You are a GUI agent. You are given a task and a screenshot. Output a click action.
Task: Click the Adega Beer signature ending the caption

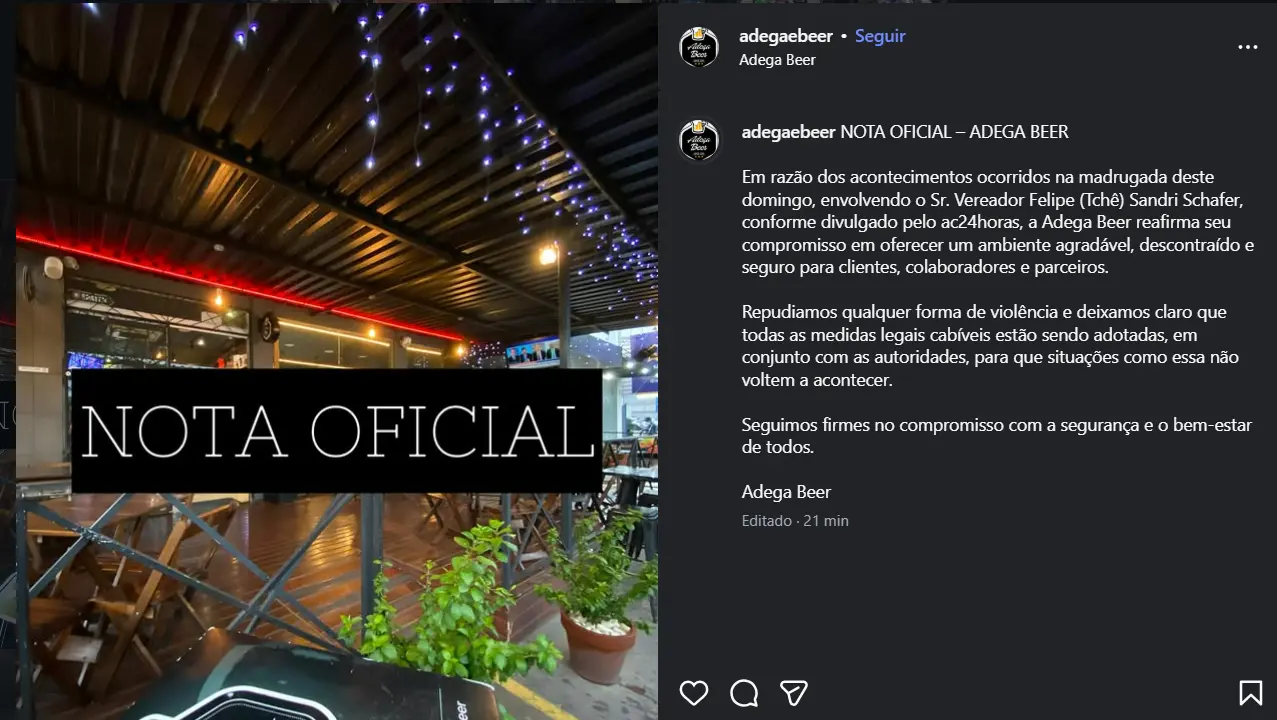786,492
